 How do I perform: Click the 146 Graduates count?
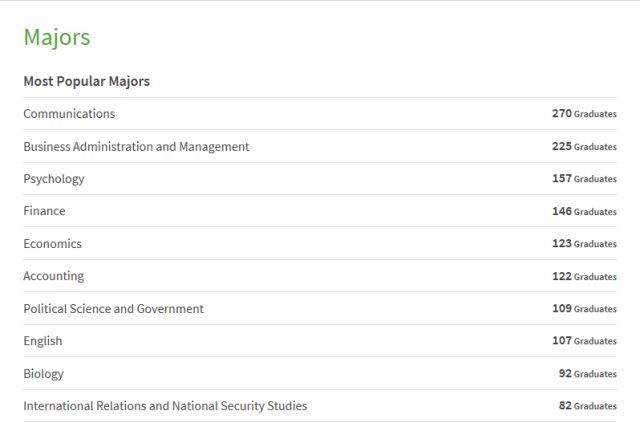(584, 212)
